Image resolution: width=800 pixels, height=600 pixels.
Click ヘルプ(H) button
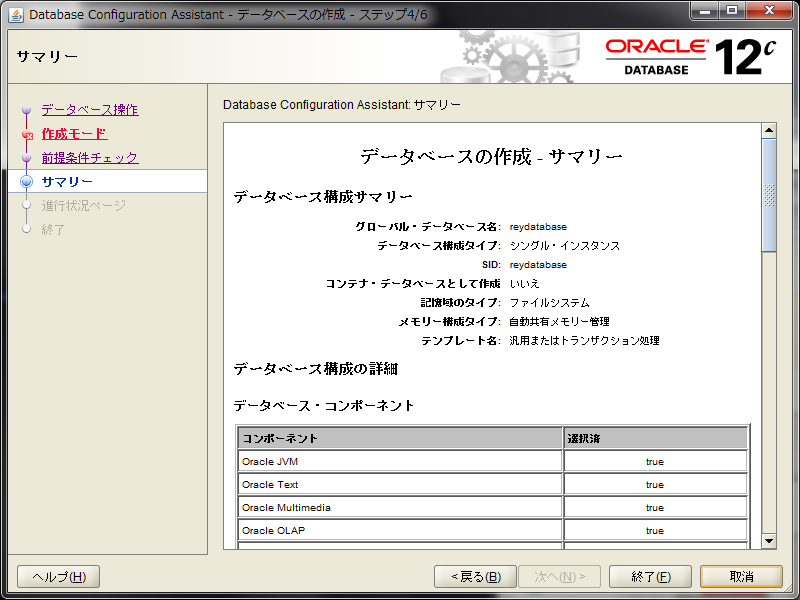59,577
